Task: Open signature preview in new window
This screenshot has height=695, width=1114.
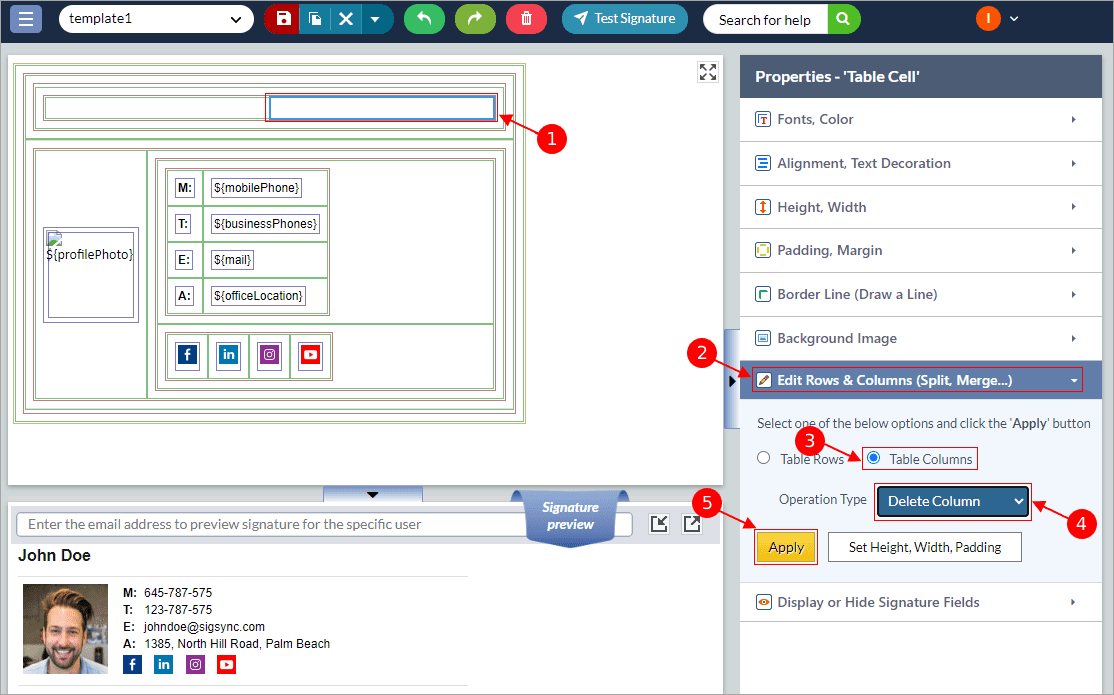Action: point(692,524)
